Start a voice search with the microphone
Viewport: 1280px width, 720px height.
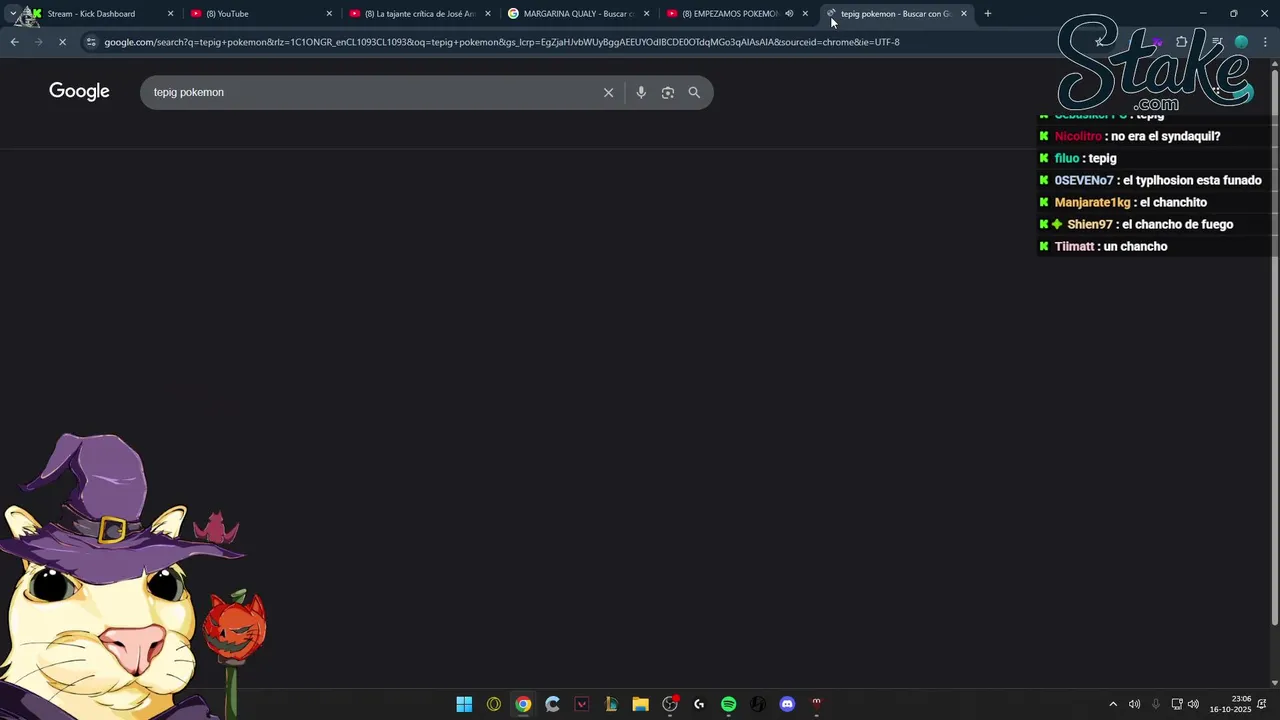pyautogui.click(x=641, y=93)
